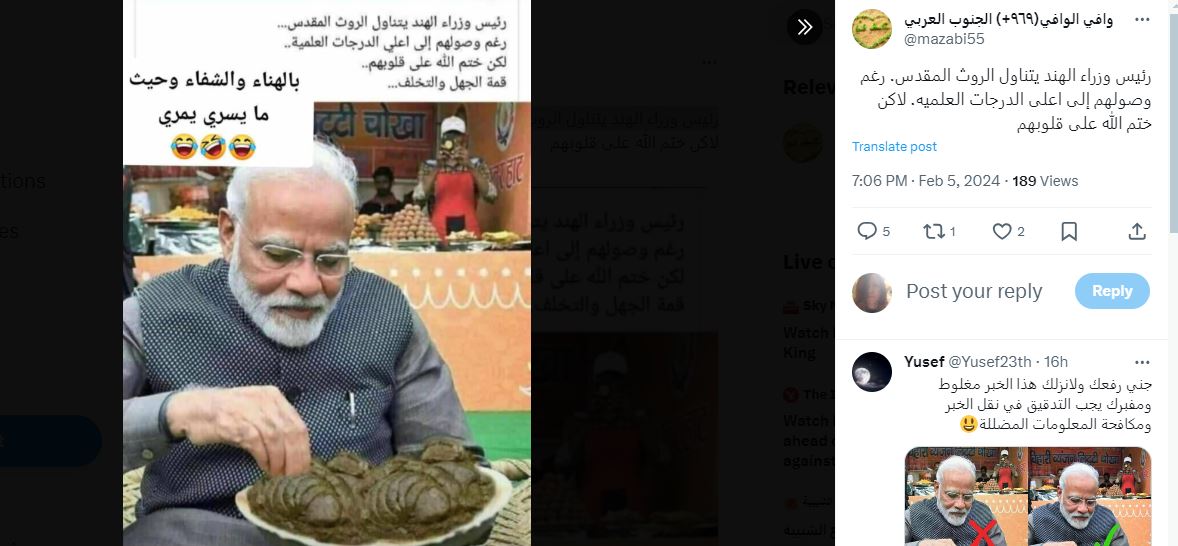Open more options on Yusef's reply

point(1142,362)
